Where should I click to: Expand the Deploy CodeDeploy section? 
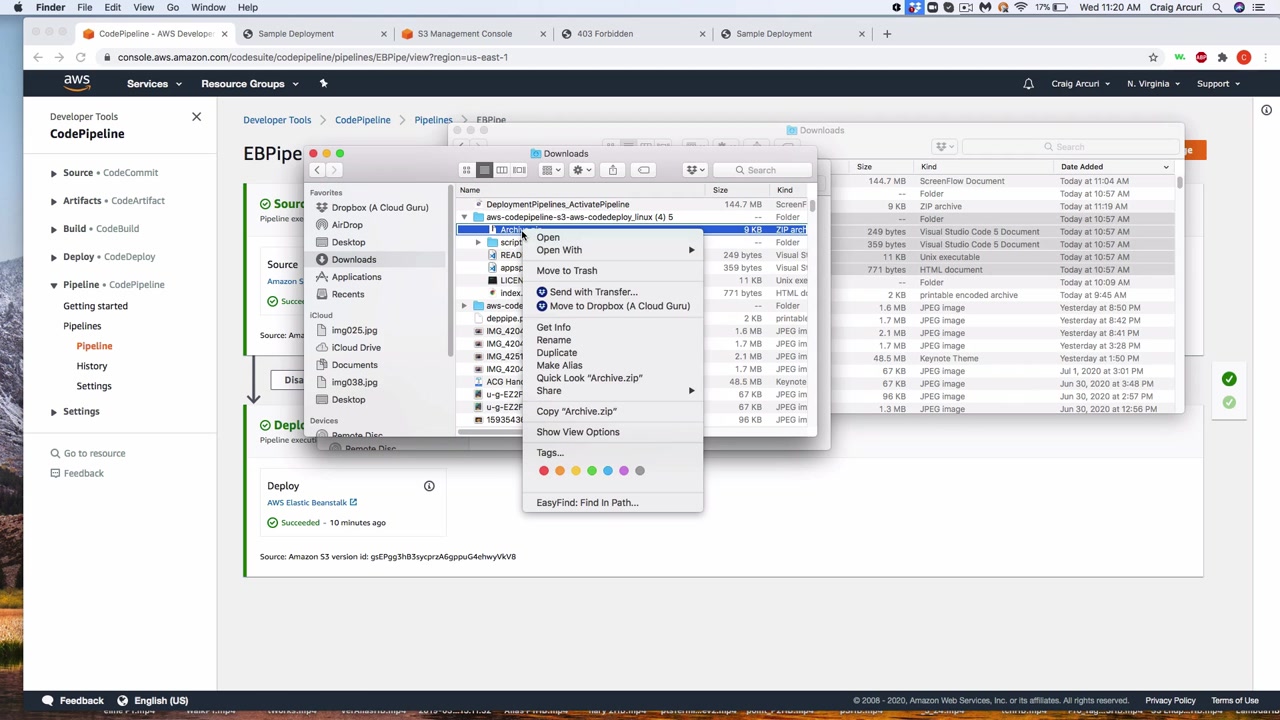[x=54, y=257]
